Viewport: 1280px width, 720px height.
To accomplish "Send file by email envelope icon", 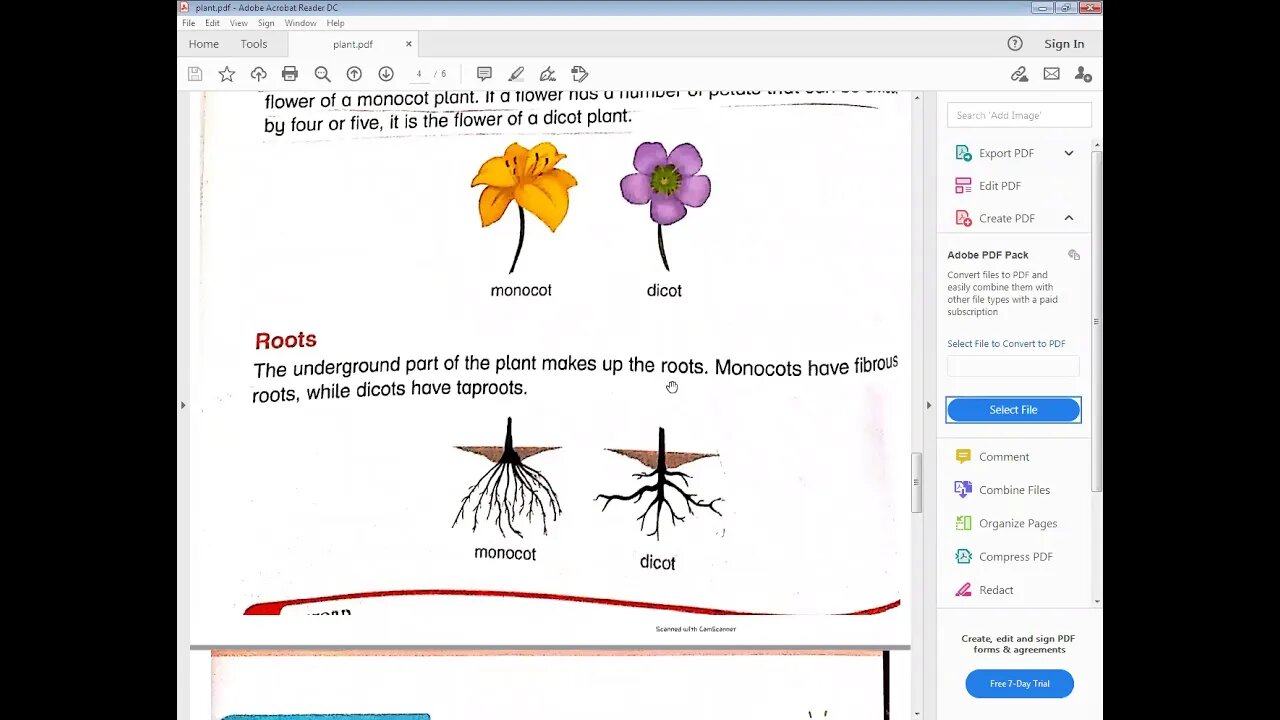I will coord(1051,74).
